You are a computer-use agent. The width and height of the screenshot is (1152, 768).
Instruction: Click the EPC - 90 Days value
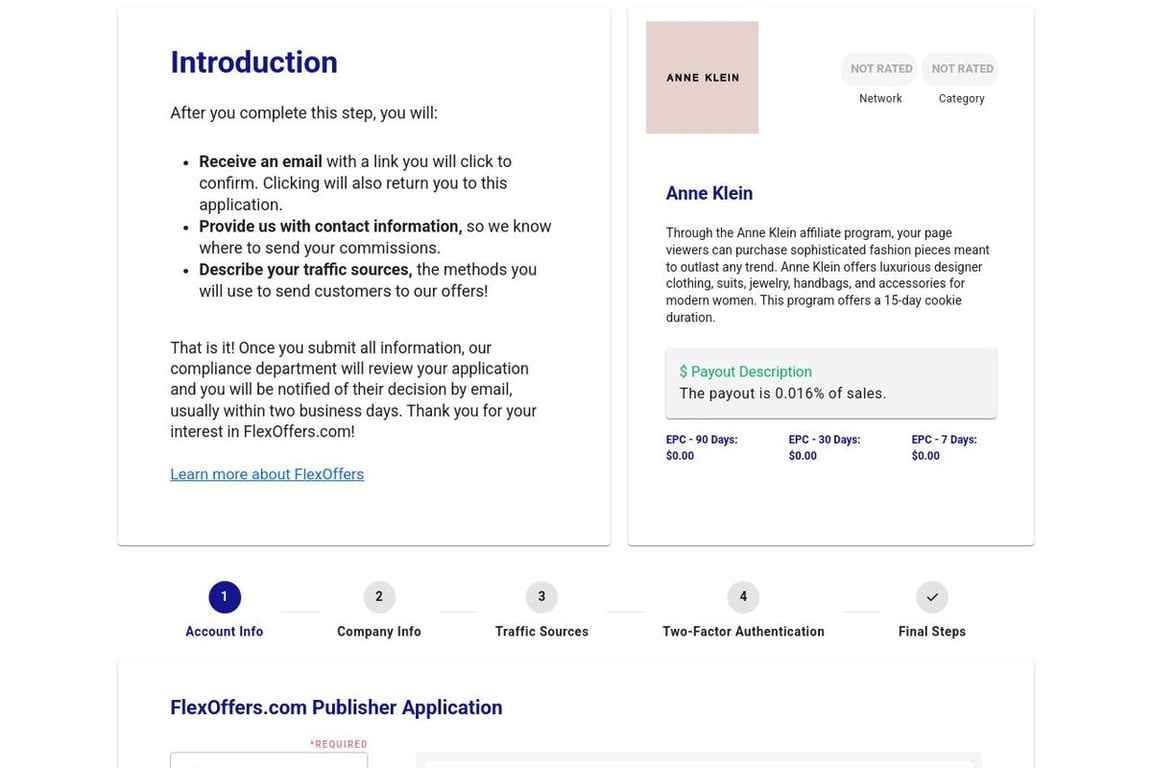coord(680,456)
